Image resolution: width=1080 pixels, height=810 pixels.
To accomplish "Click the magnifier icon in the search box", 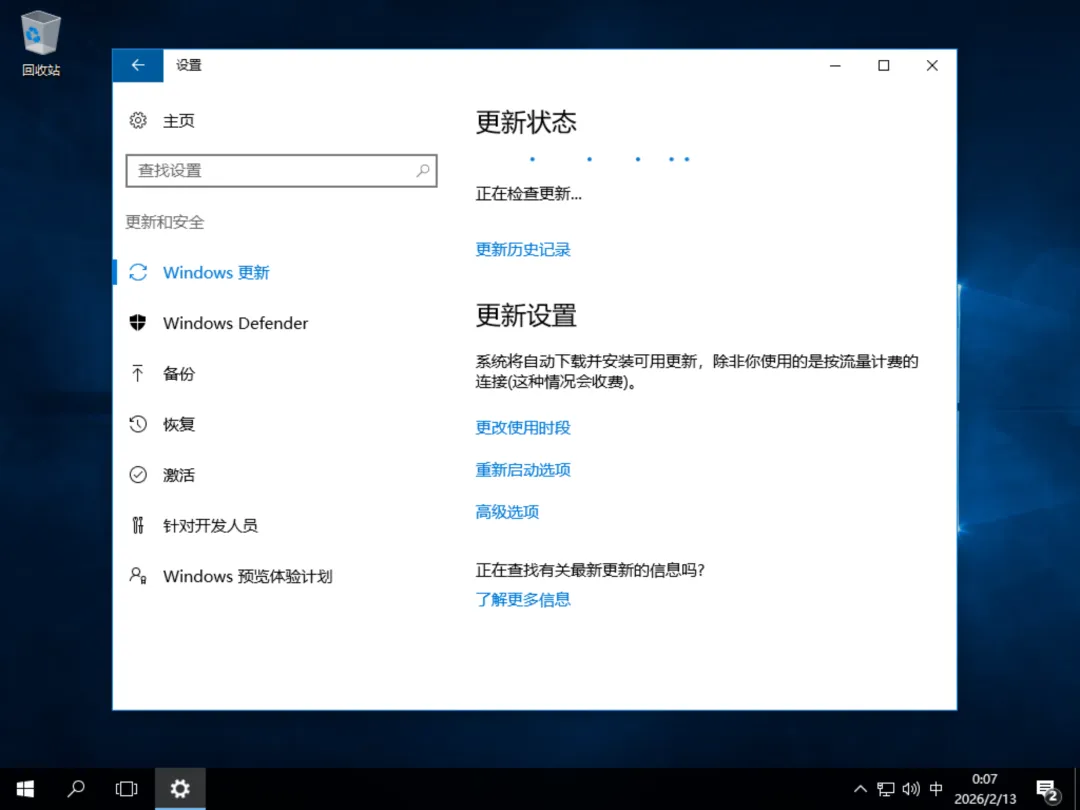I will click(x=423, y=170).
